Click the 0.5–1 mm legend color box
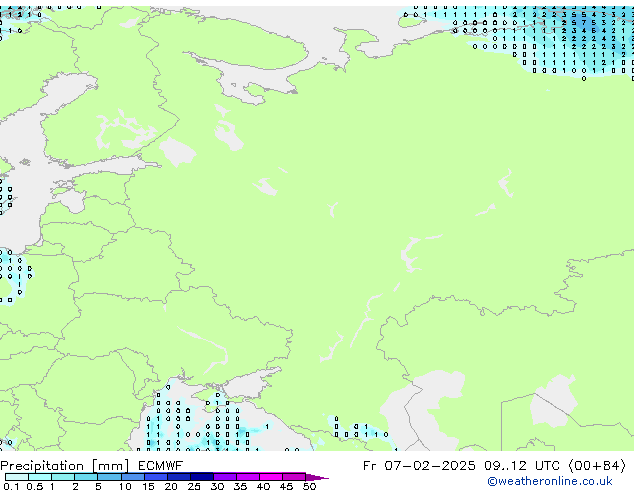This screenshot has height=490, width=634. coord(40,477)
